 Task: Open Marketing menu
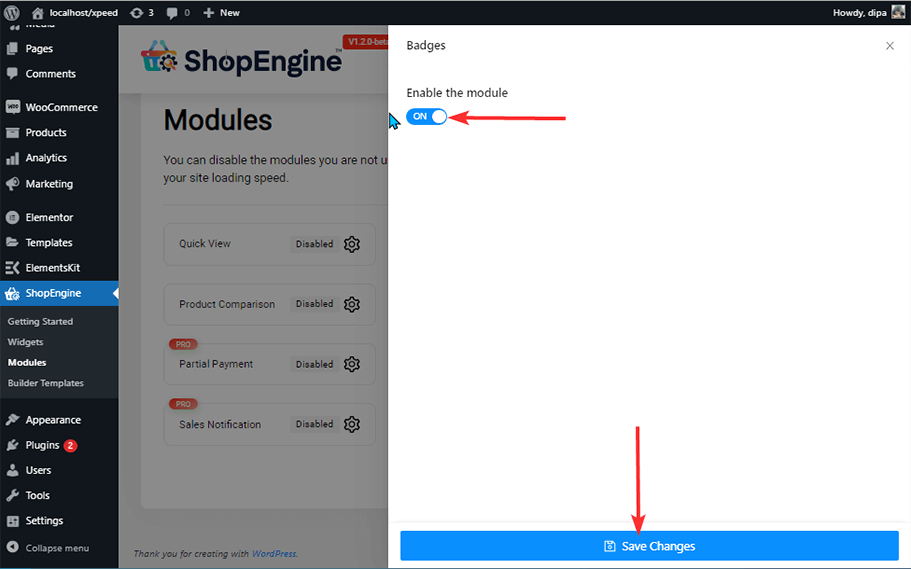click(49, 184)
